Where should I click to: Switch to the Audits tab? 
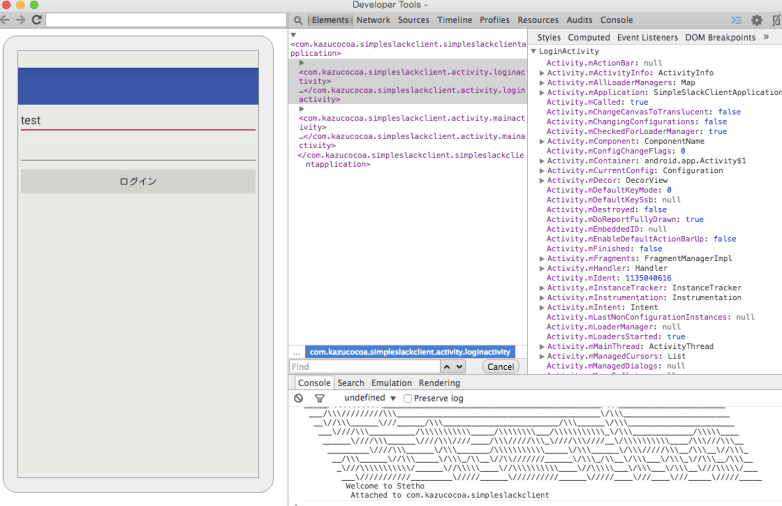tap(579, 20)
